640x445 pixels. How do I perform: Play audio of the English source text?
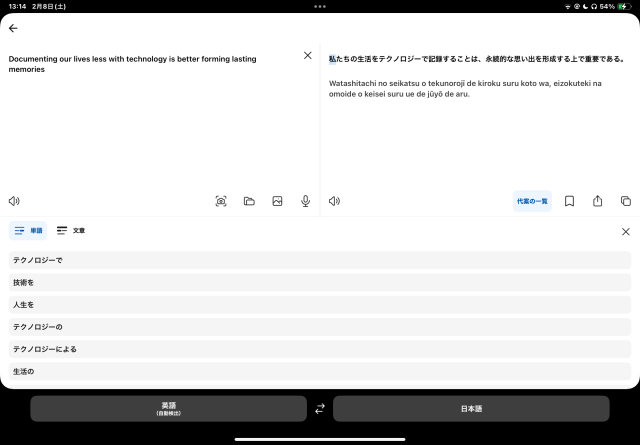pyautogui.click(x=14, y=201)
